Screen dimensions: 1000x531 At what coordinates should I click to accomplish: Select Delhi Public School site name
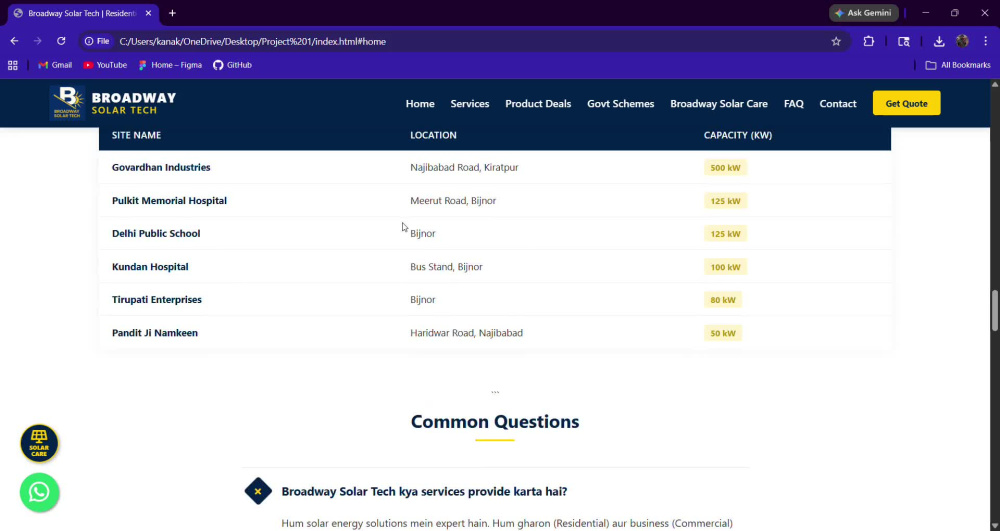[156, 233]
